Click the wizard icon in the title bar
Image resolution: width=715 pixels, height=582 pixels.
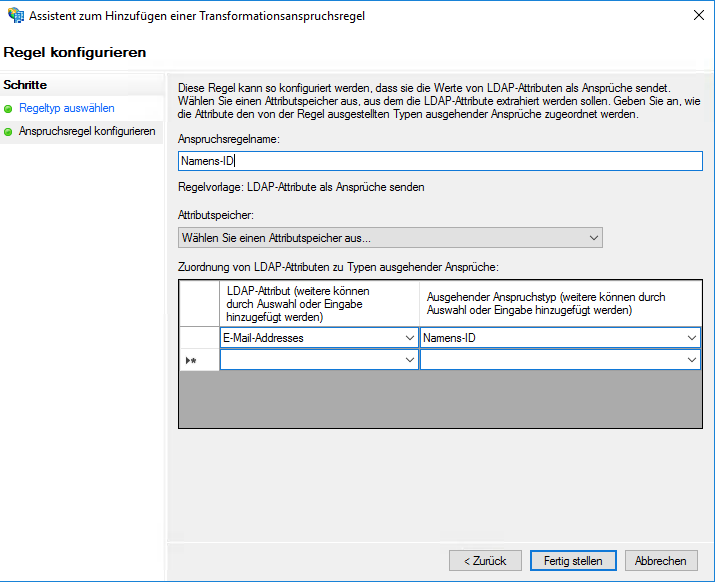tap(15, 16)
